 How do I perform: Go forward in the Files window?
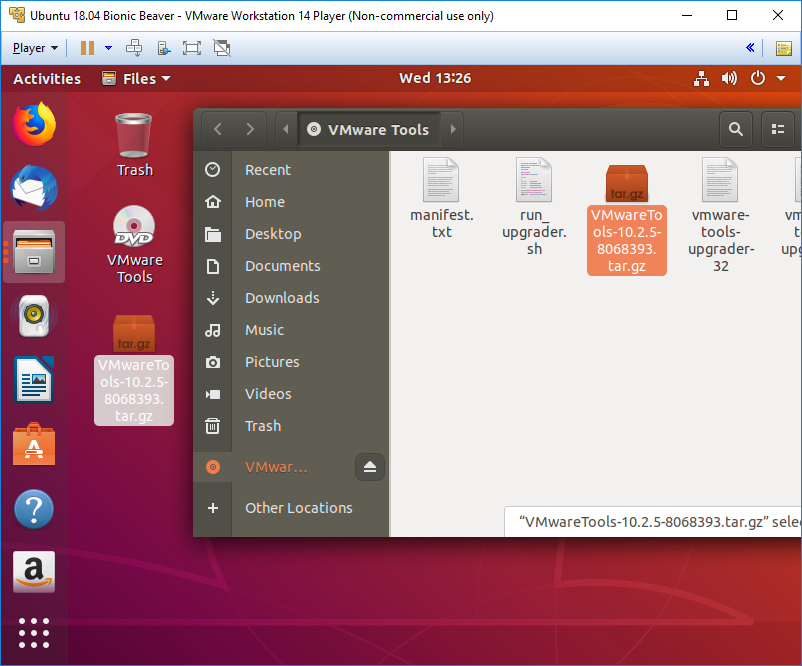coord(250,129)
